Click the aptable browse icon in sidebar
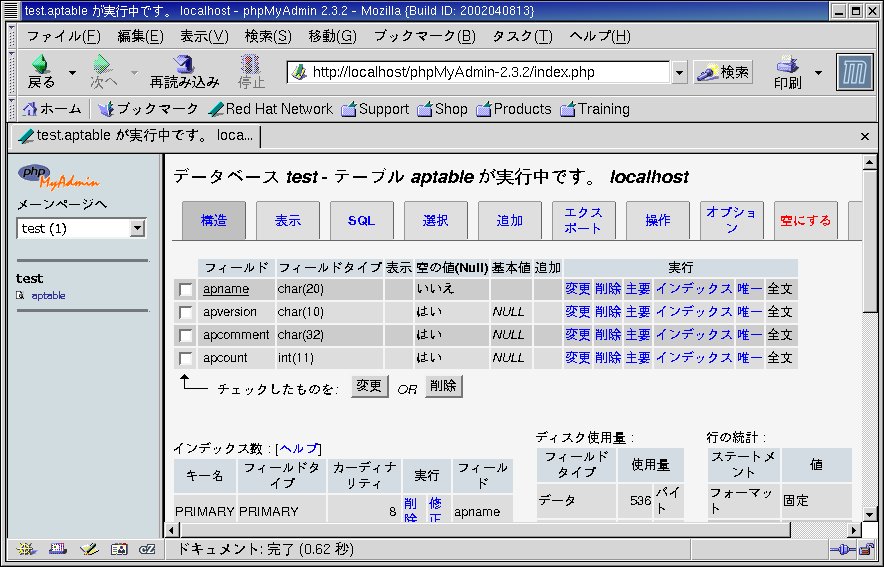The image size is (884, 567). 20,295
